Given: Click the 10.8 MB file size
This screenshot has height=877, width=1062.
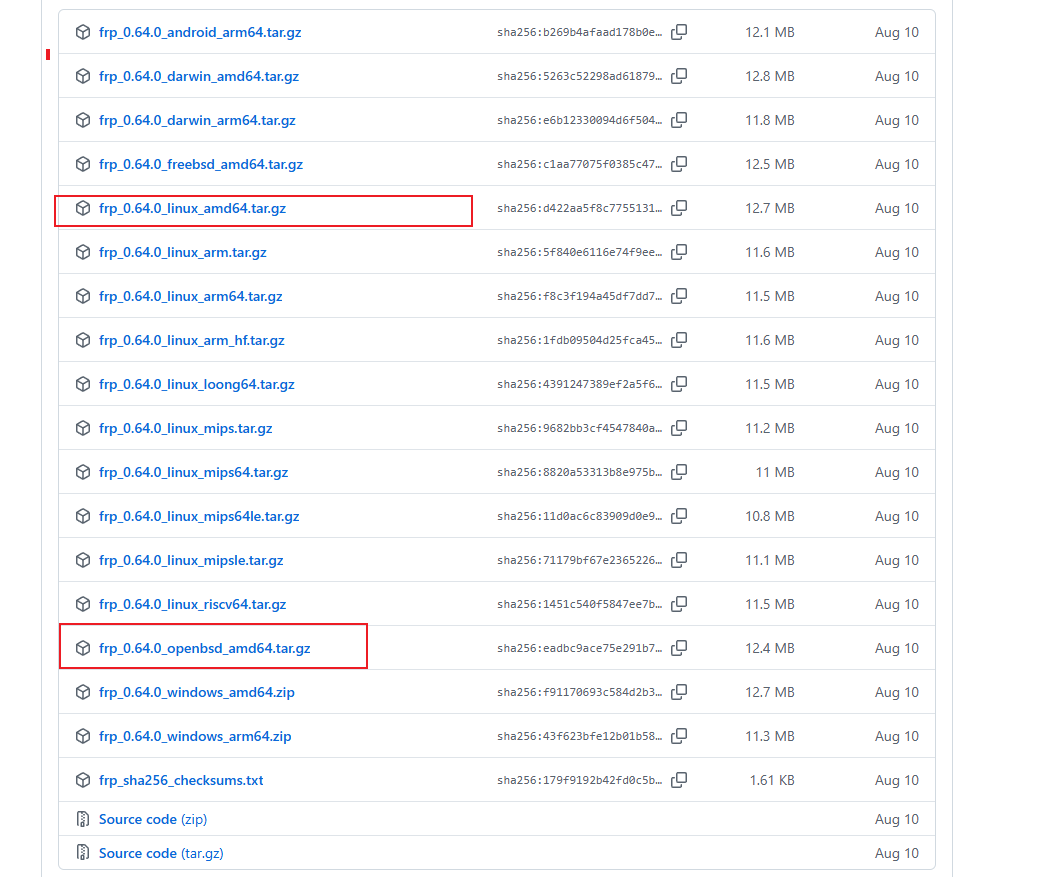Looking at the screenshot, I should click(x=770, y=516).
